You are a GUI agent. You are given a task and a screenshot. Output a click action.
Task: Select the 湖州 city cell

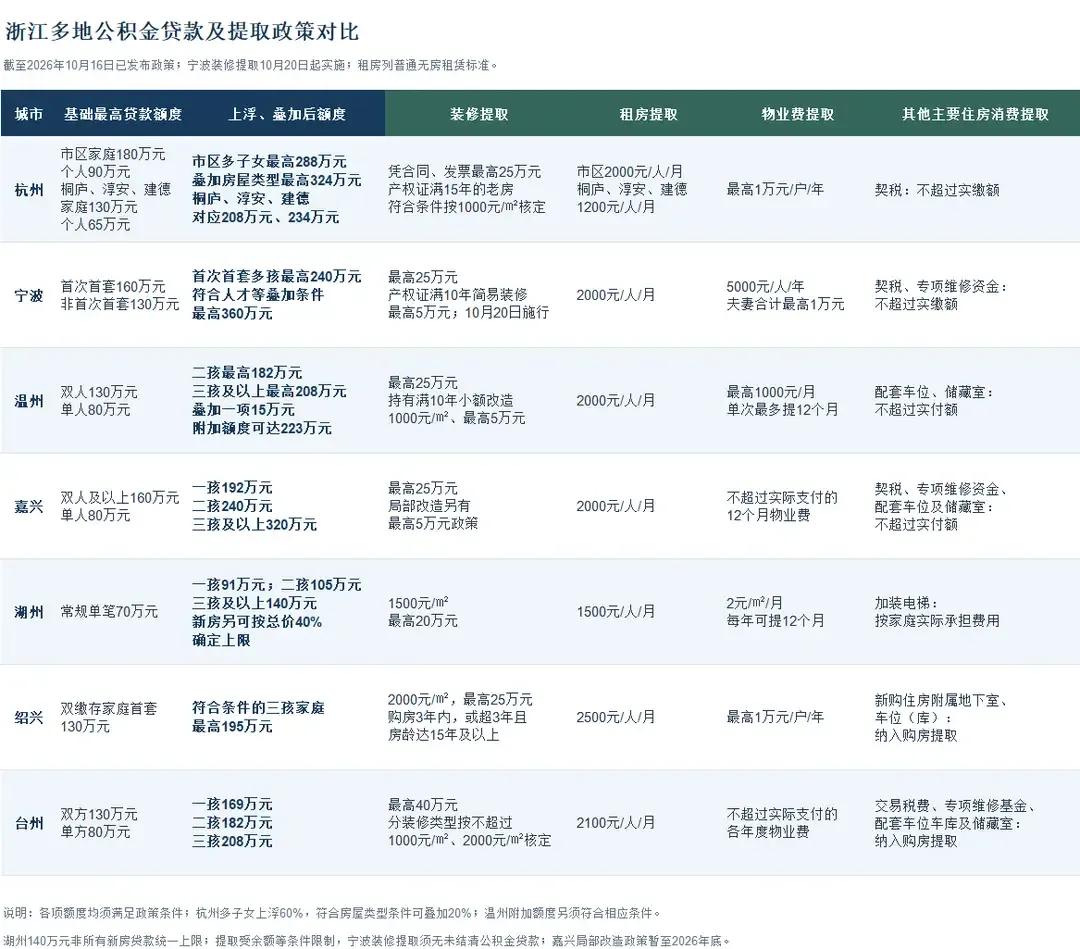coord(29,612)
